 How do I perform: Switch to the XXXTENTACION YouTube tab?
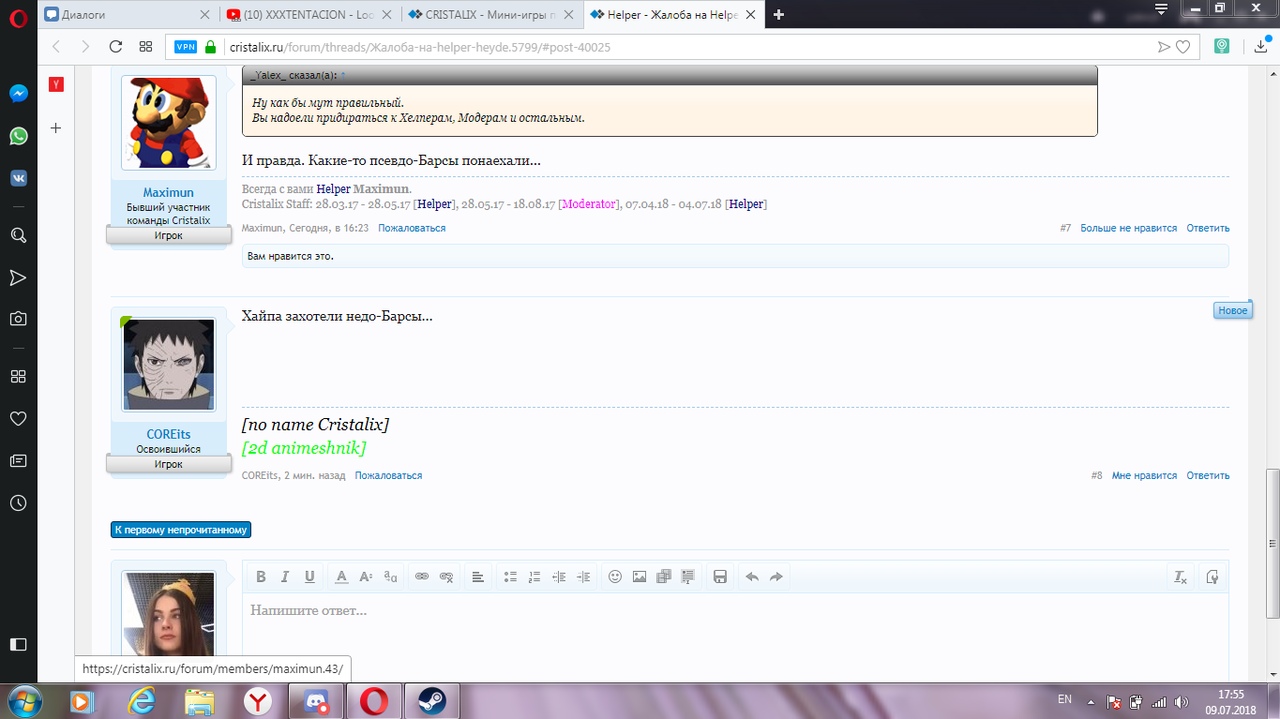(x=309, y=15)
